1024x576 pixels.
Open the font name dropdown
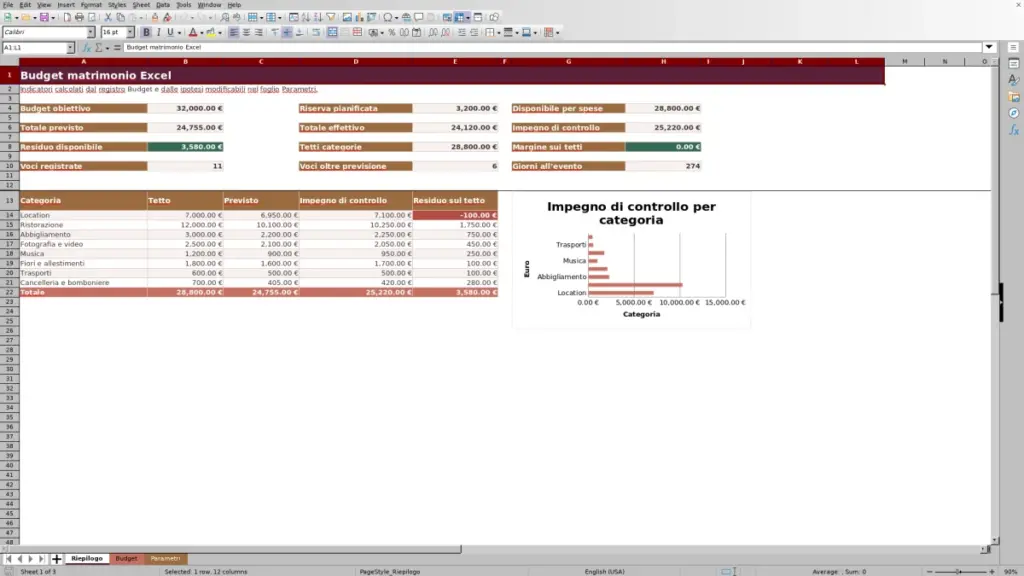click(x=91, y=33)
